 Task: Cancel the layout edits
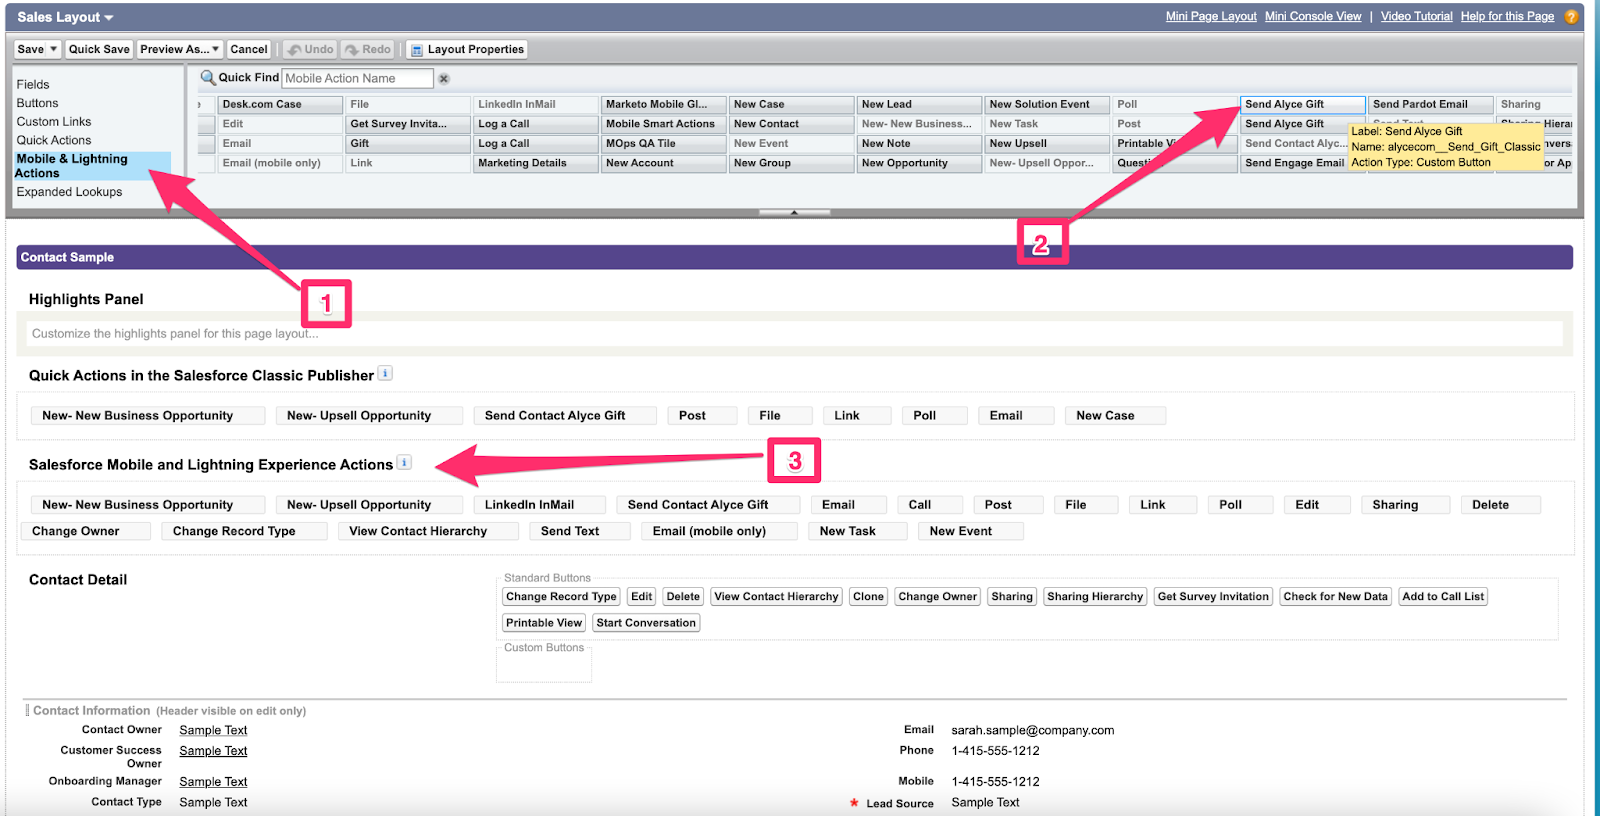coord(249,49)
